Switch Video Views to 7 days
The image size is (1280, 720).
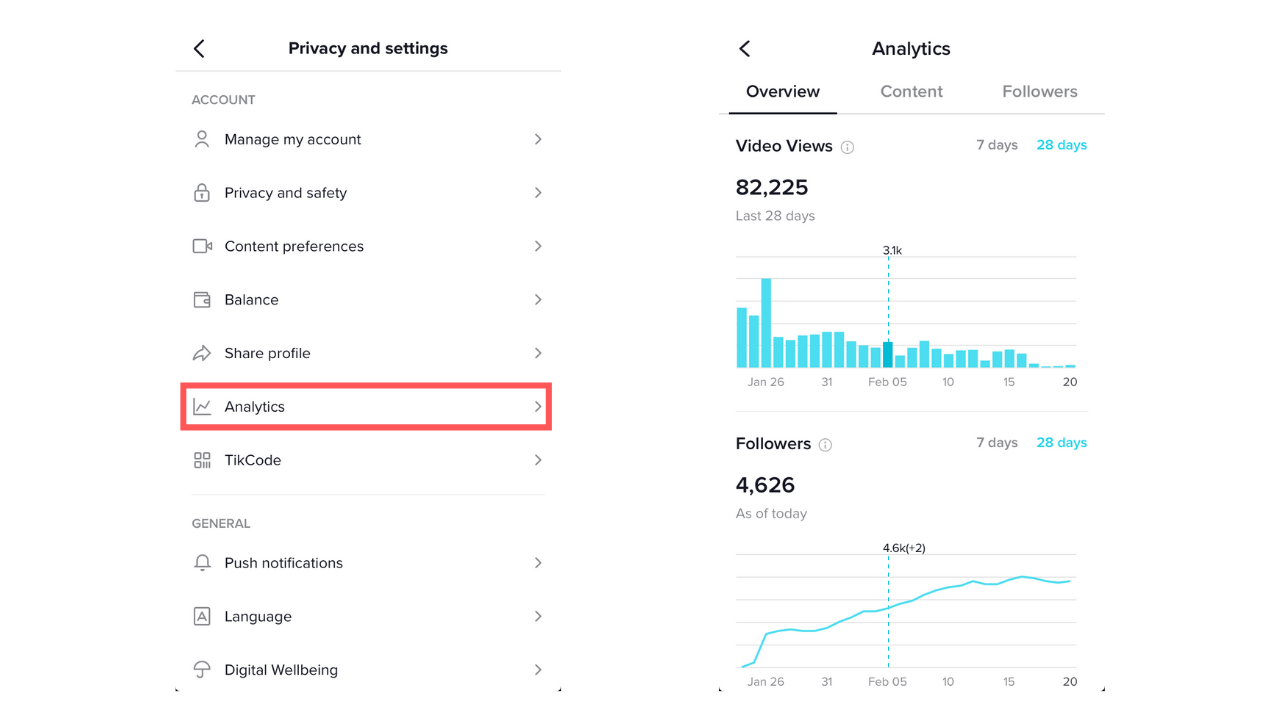[x=996, y=145]
